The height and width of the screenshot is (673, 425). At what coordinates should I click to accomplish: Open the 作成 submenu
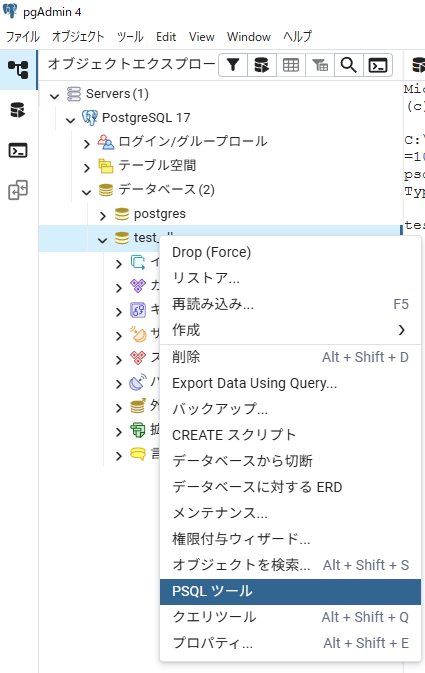point(290,330)
